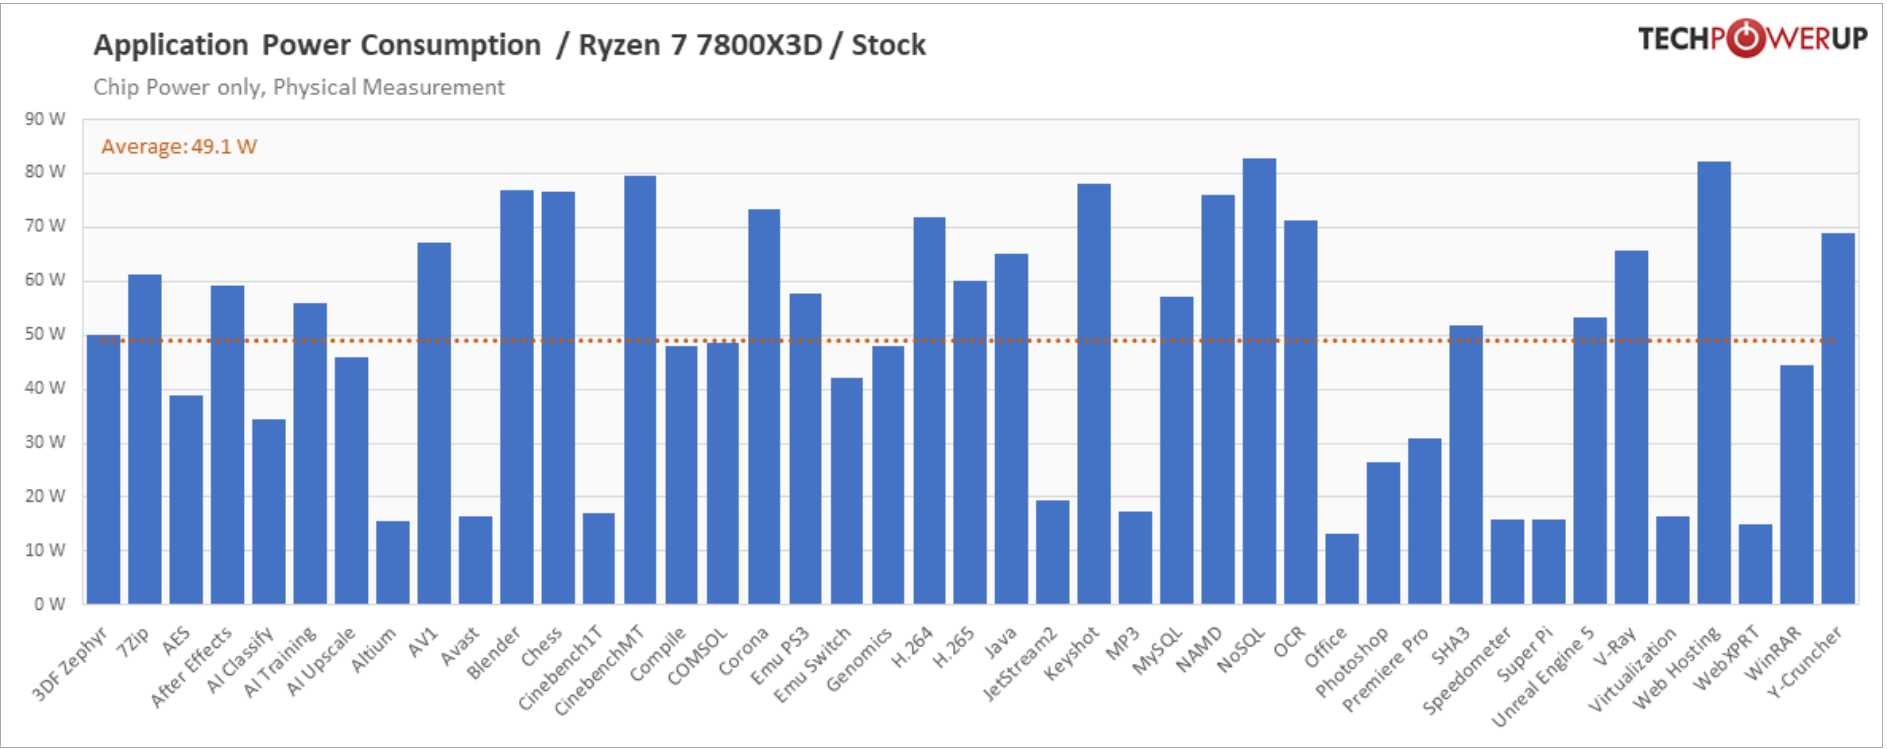Click the MP3 bar
Image resolution: width=1887 pixels, height=749 pixels.
1136,558
